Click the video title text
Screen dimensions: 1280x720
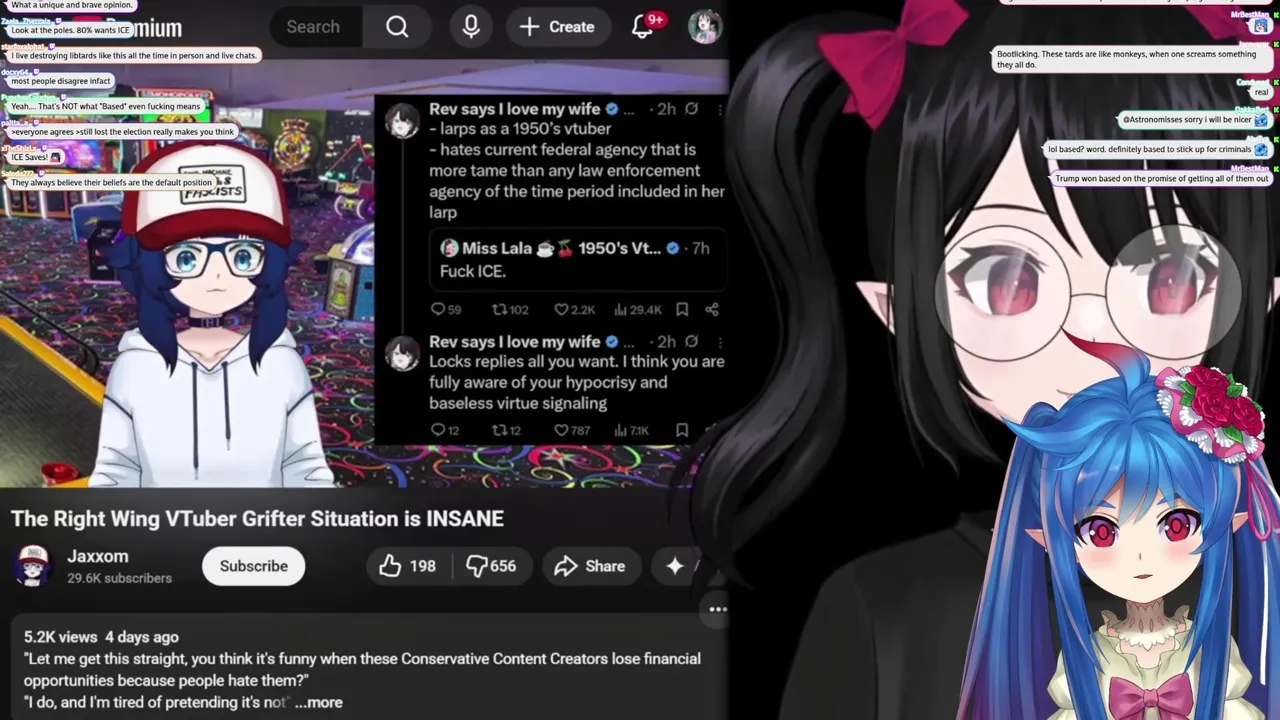(257, 518)
